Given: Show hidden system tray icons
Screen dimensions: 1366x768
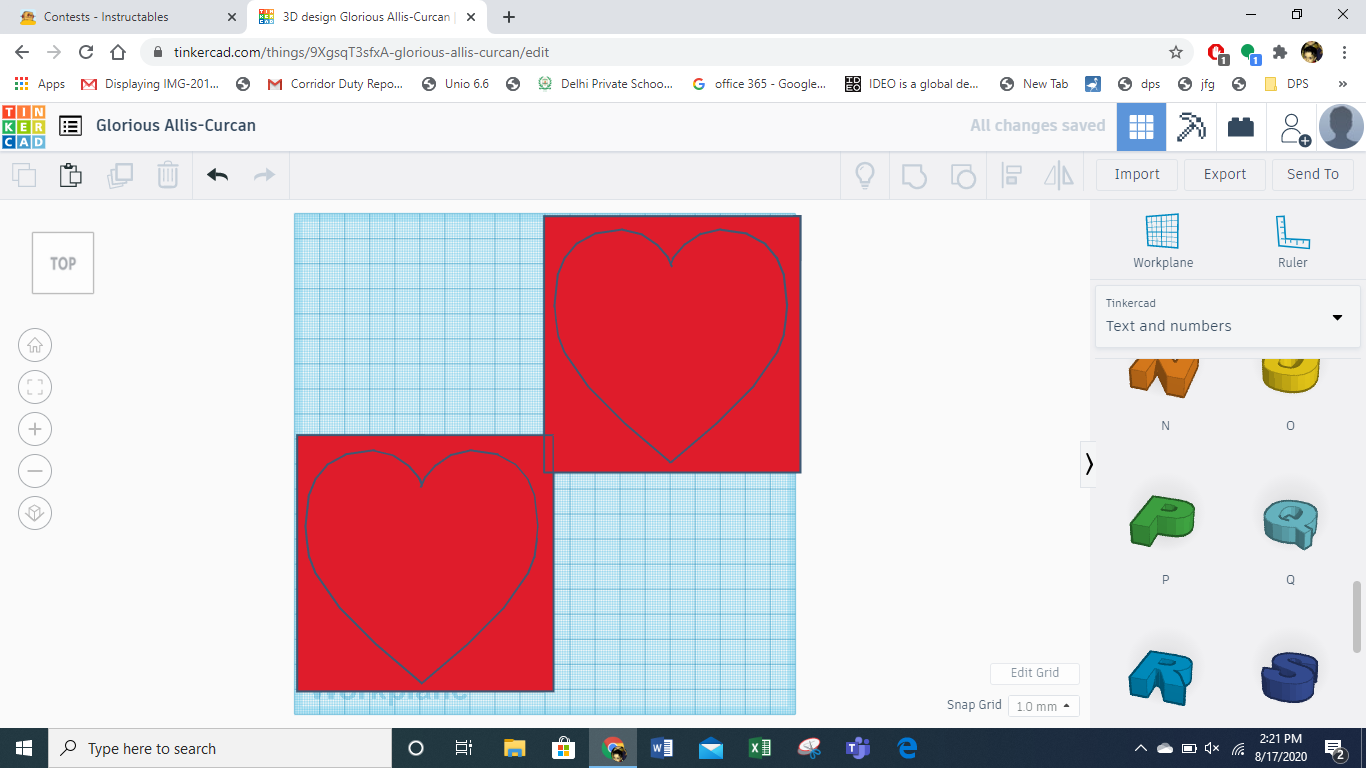Looking at the screenshot, I should point(1141,748).
